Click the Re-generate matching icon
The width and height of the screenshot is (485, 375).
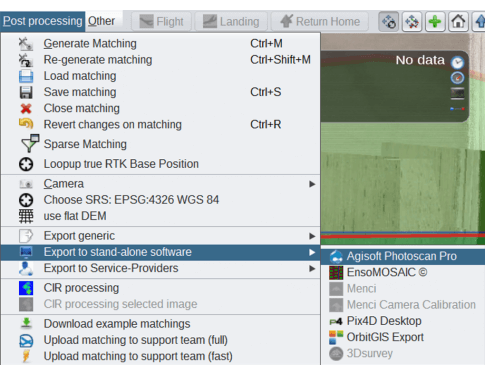(26, 60)
